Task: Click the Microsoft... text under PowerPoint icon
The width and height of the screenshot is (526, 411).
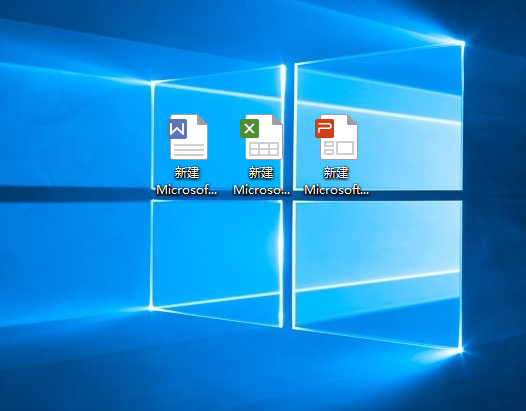Action: (x=336, y=190)
